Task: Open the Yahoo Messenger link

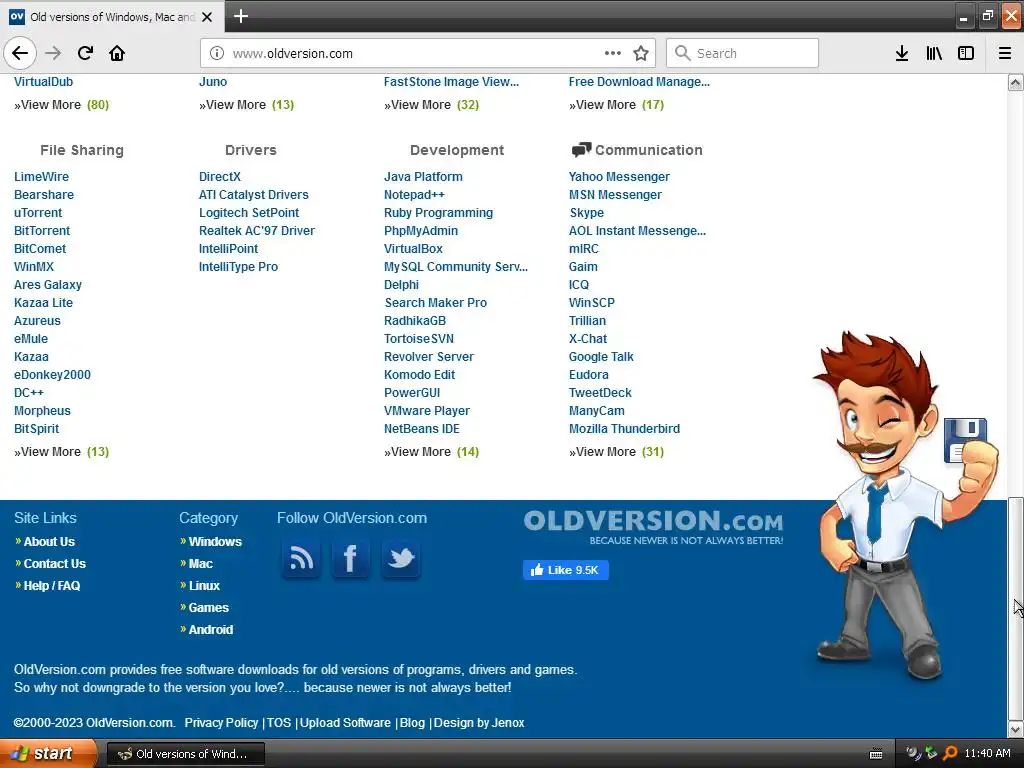Action: click(x=619, y=177)
